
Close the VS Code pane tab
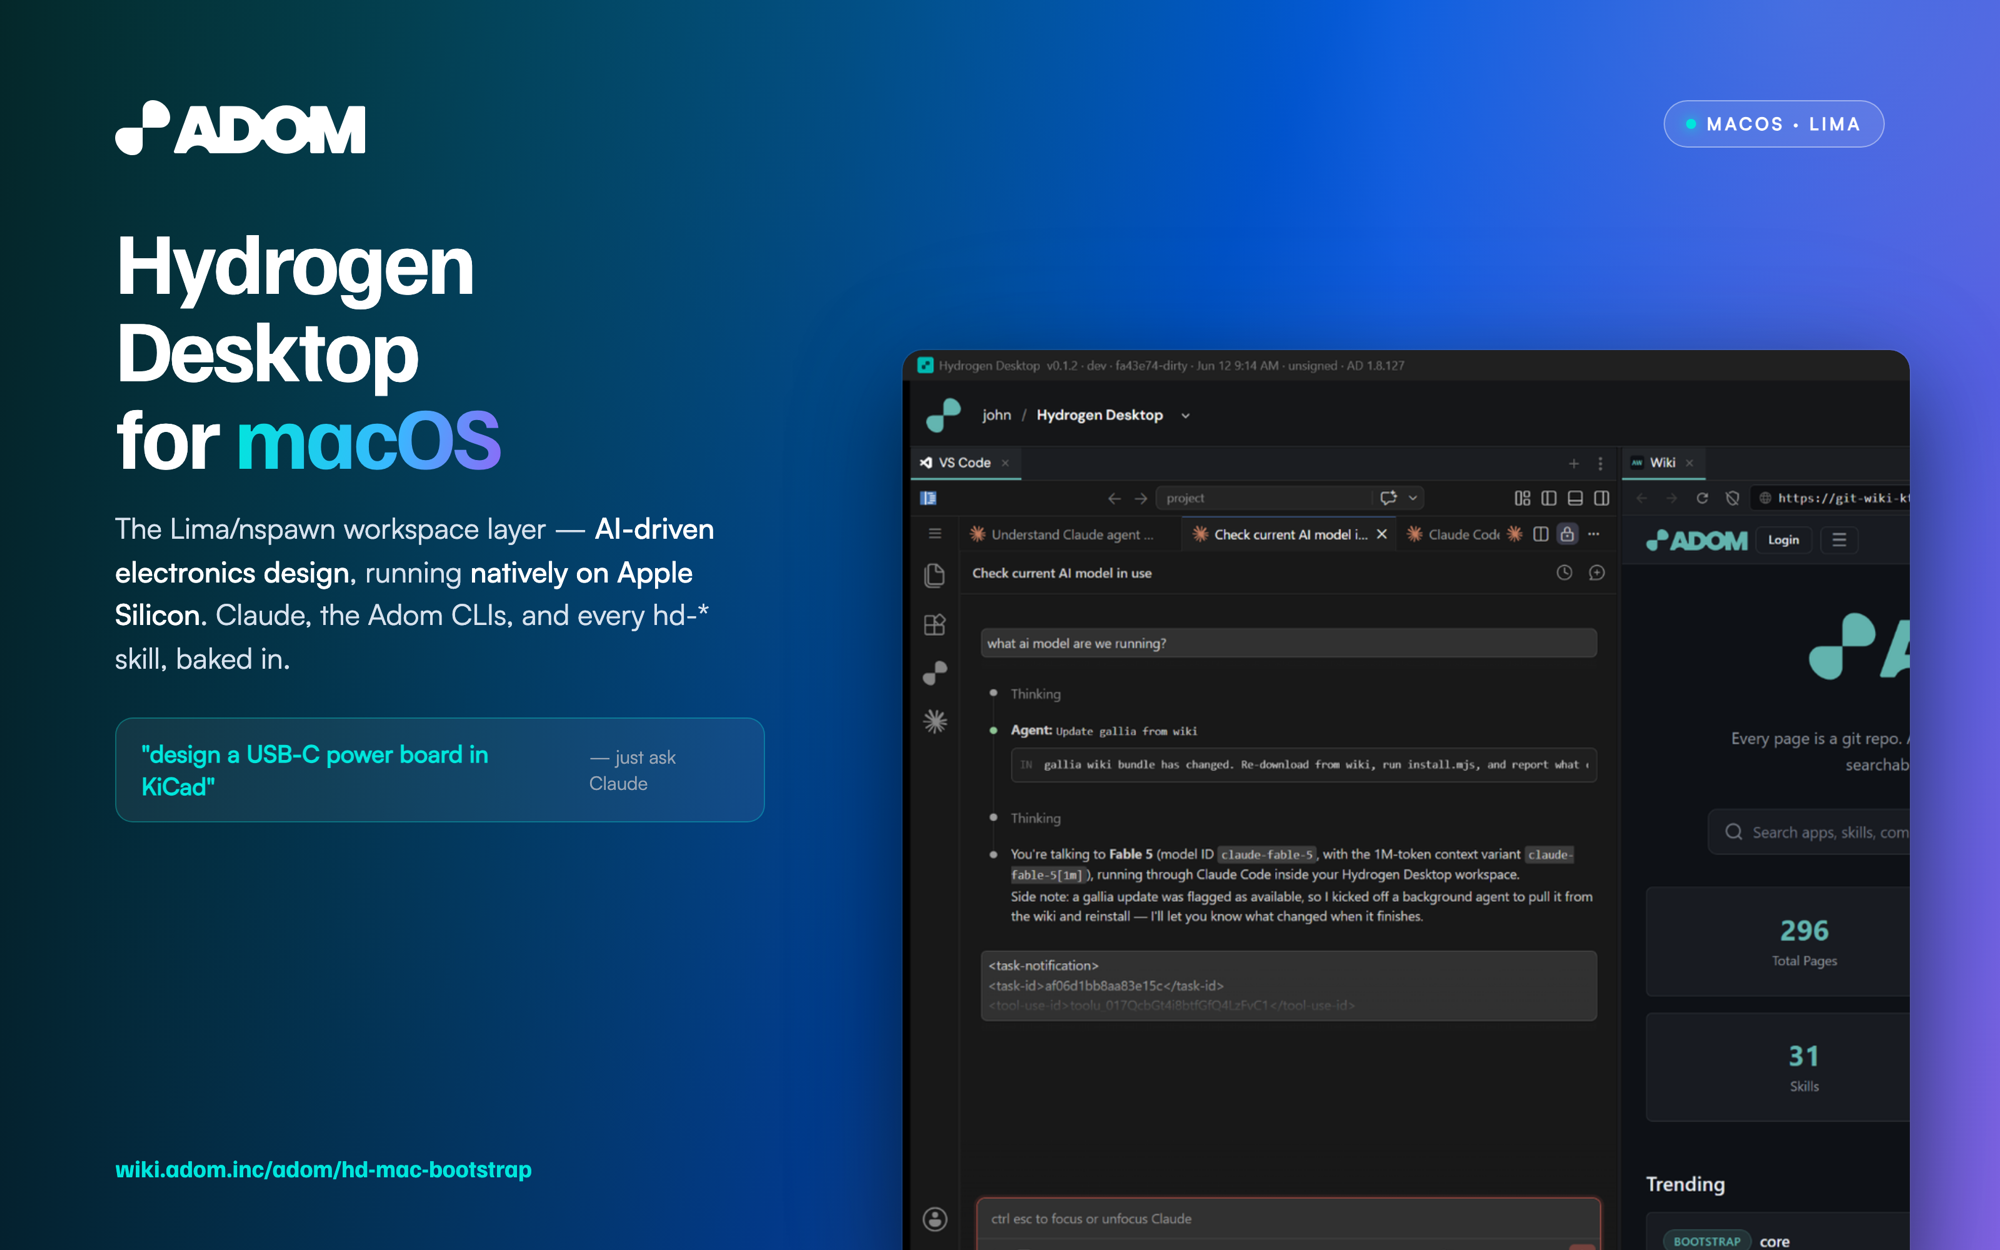pos(1005,463)
